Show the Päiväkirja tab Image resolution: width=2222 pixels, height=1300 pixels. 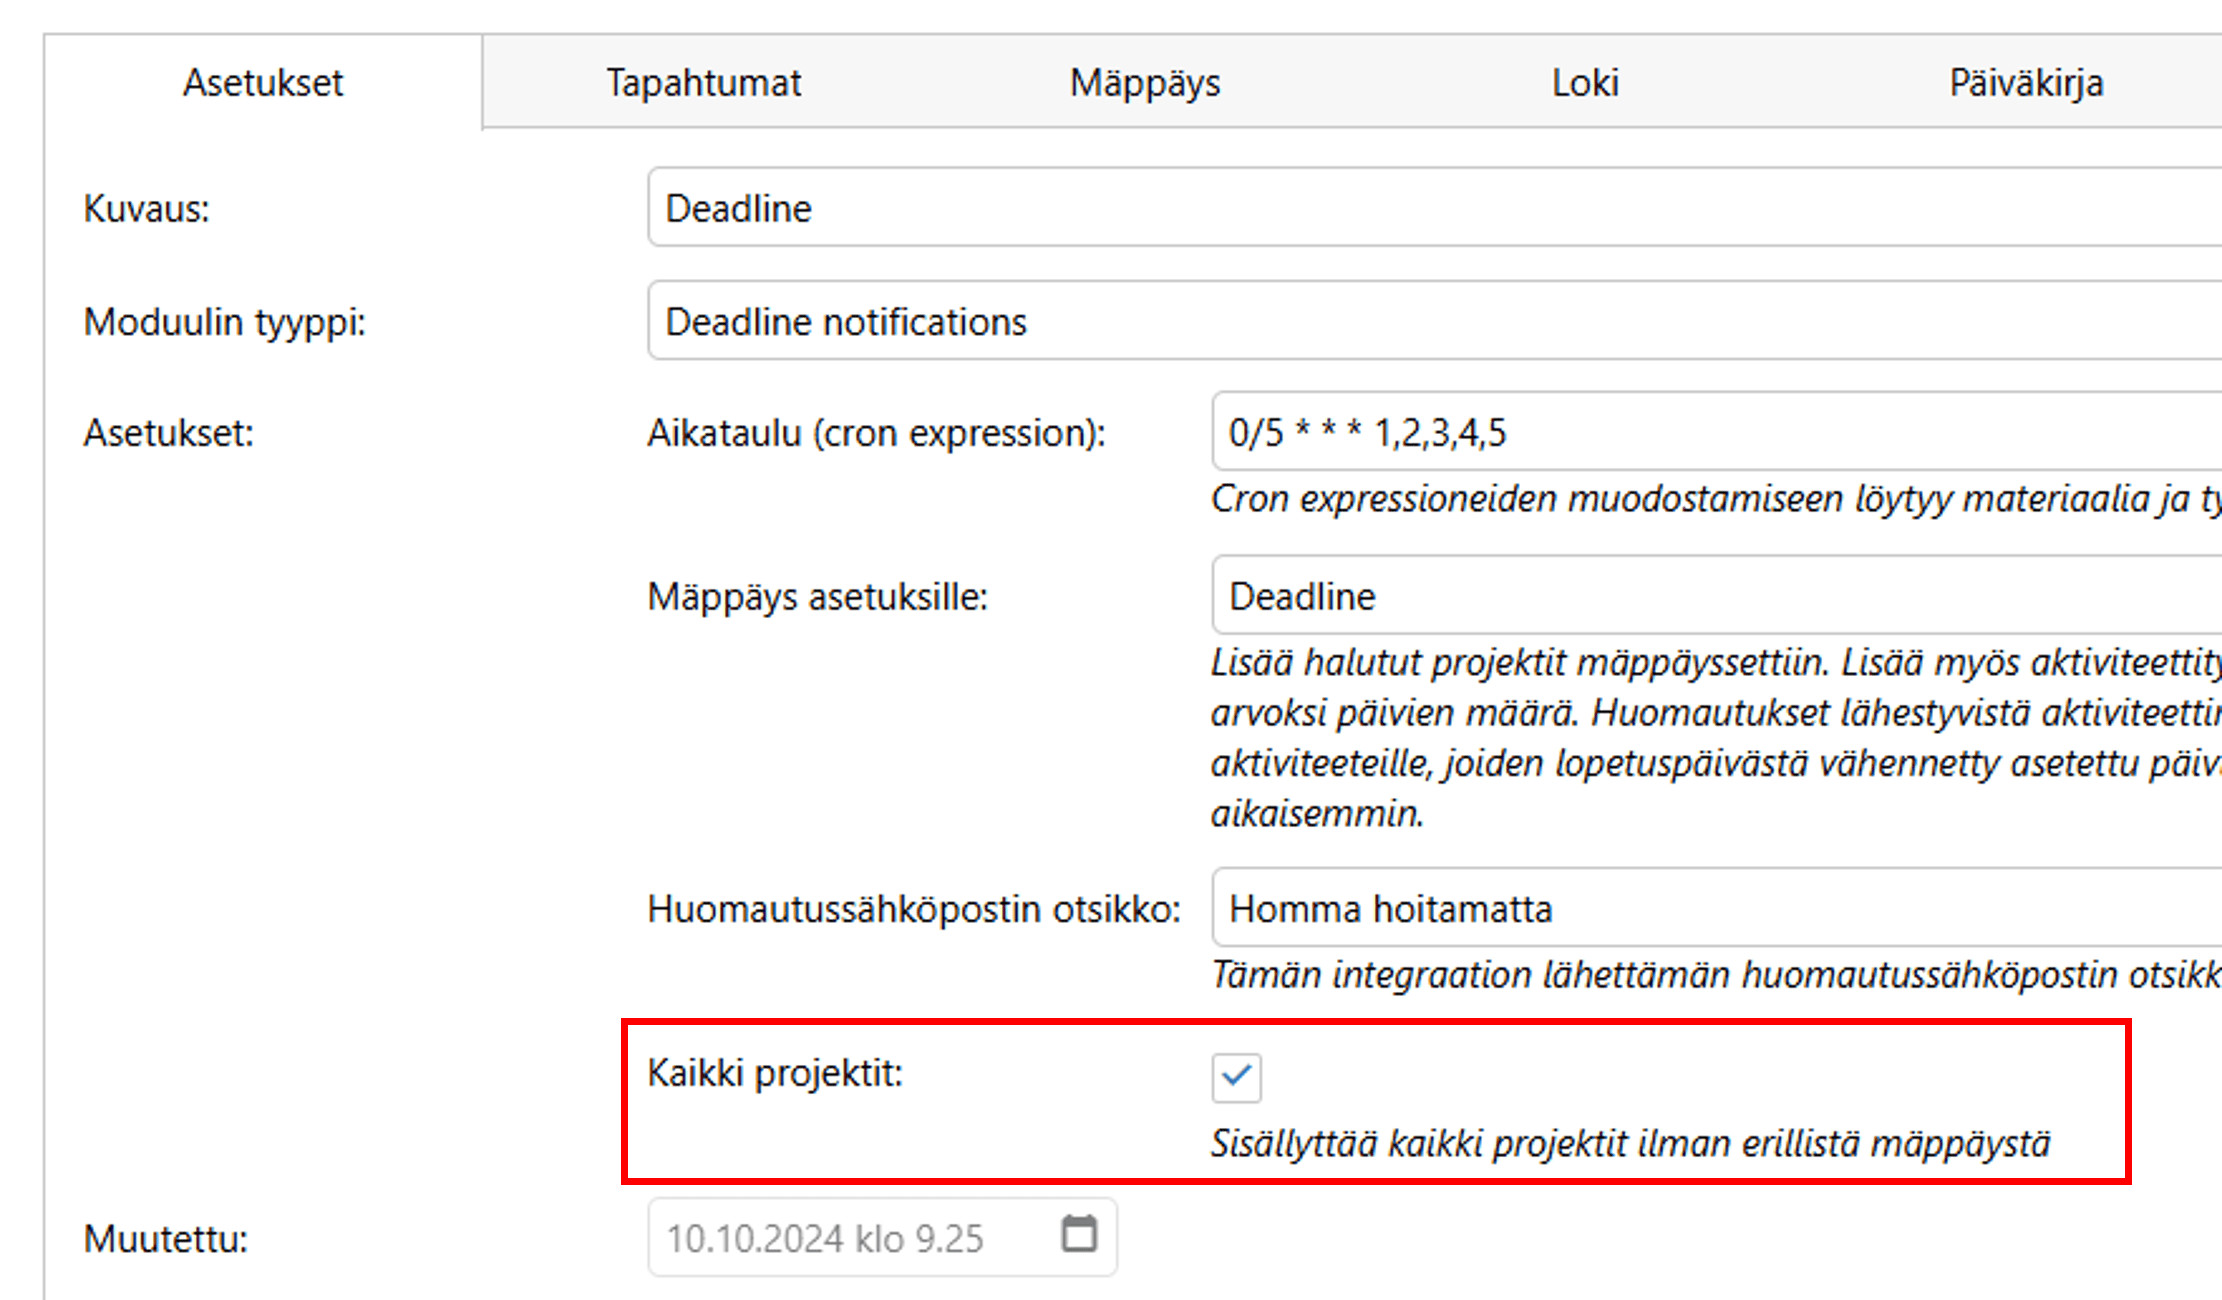coord(2026,83)
